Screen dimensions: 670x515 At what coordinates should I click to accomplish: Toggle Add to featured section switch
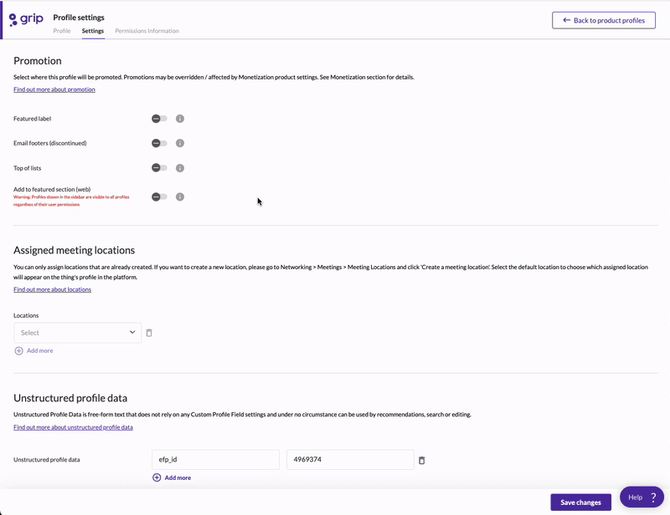point(159,197)
